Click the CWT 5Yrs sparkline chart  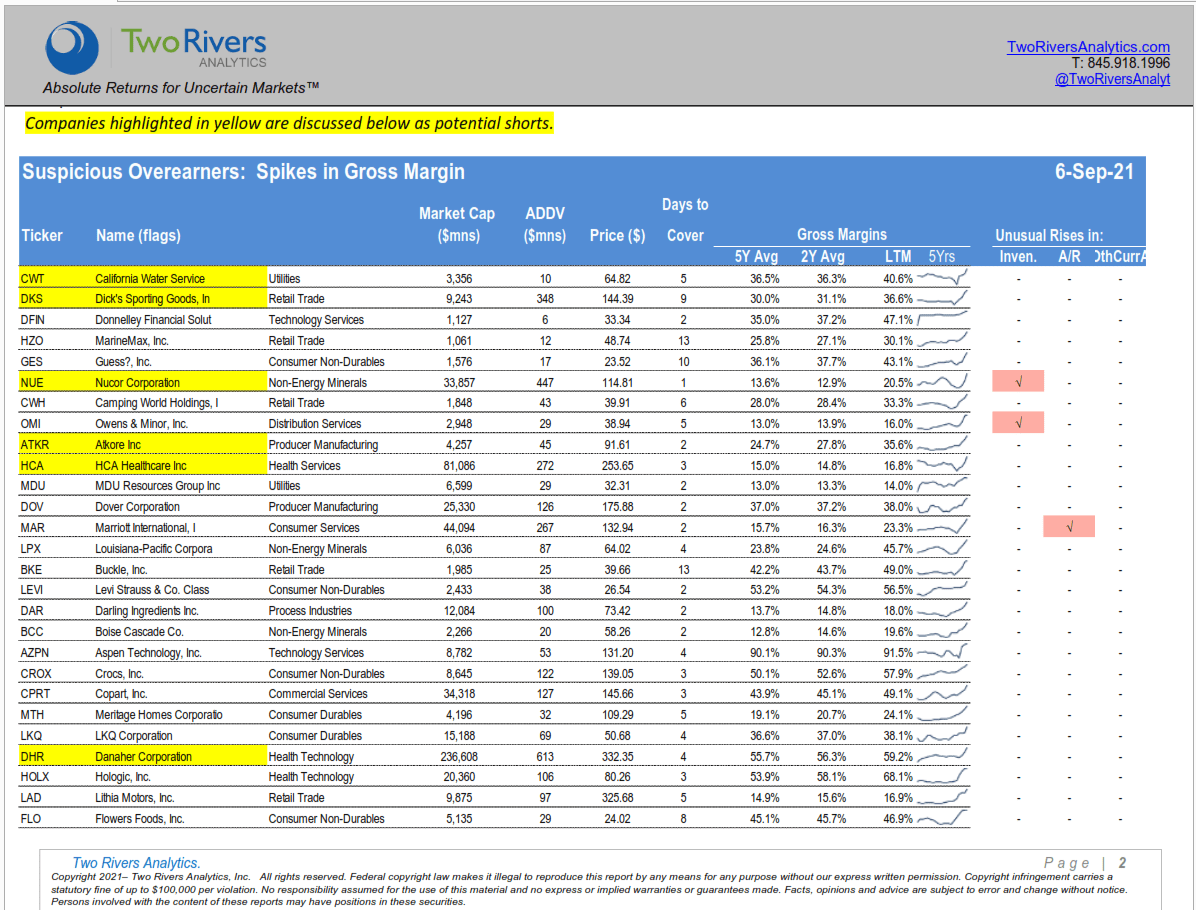click(942, 278)
